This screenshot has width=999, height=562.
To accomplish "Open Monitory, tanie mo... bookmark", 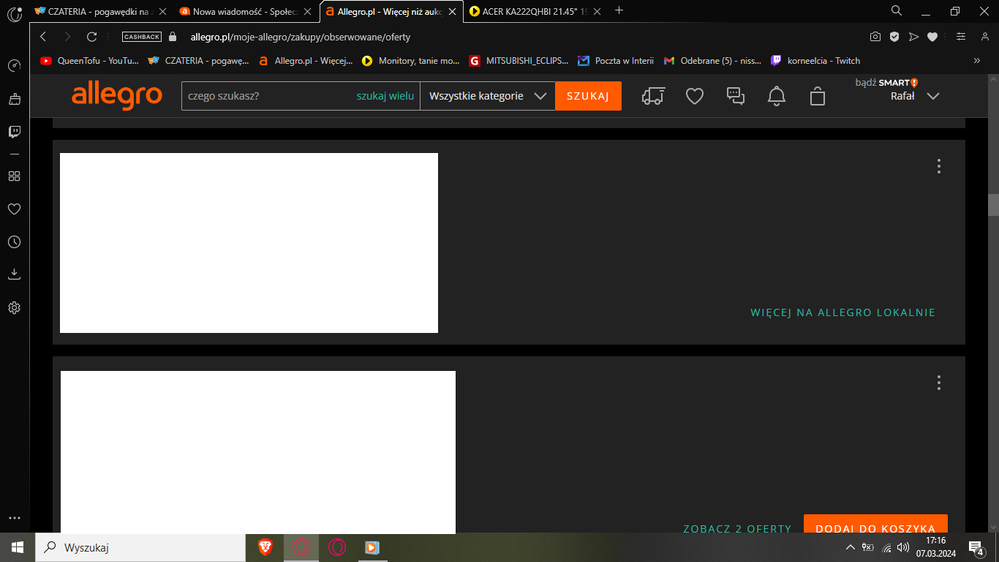I will click(410, 61).
